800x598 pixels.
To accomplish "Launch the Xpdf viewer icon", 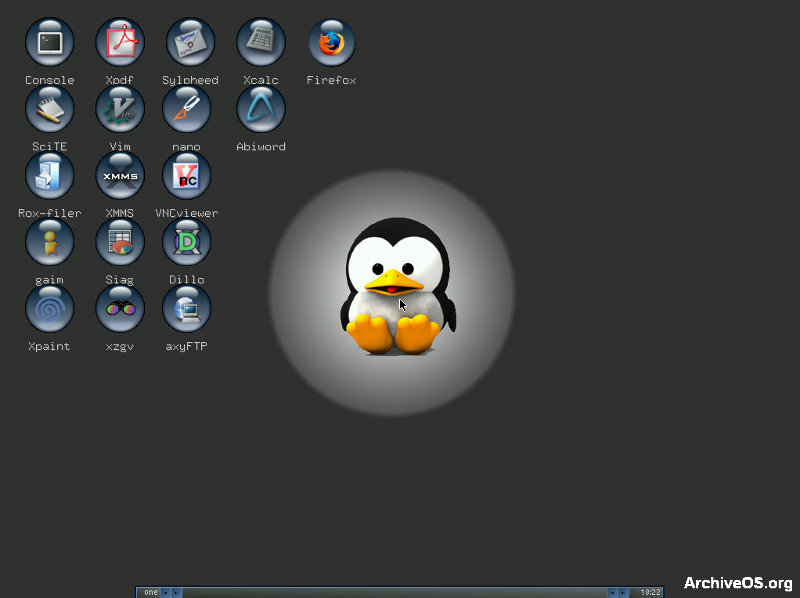I will pyautogui.click(x=120, y=42).
